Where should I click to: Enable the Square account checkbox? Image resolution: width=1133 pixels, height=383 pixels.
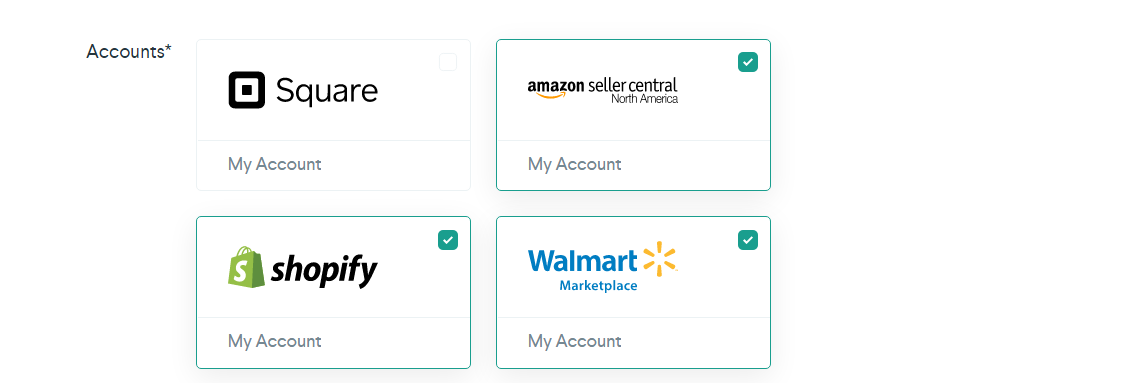click(448, 62)
